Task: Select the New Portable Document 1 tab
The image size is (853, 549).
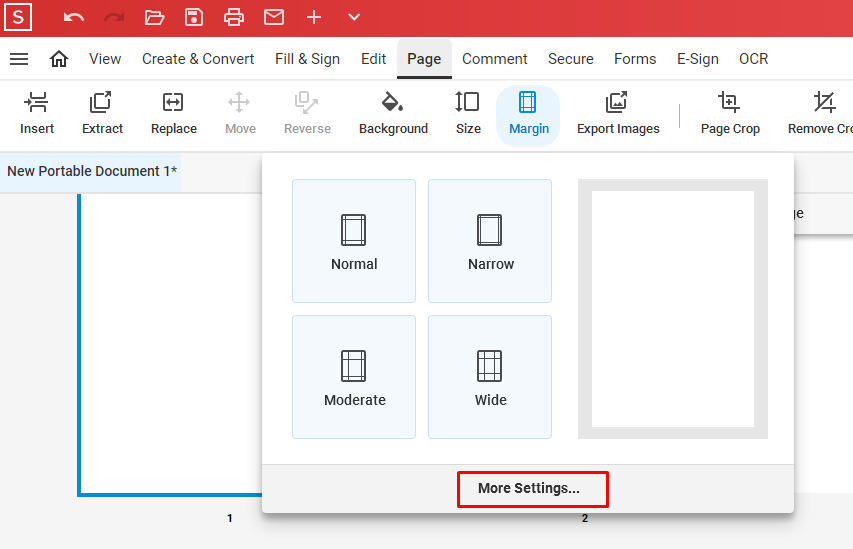Action: point(92,171)
